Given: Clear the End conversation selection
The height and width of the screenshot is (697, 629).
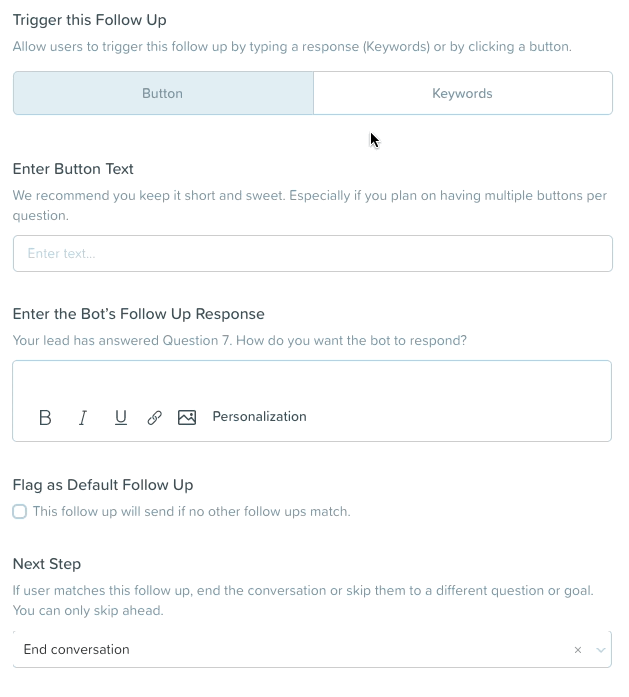Looking at the screenshot, I should pyautogui.click(x=577, y=649).
